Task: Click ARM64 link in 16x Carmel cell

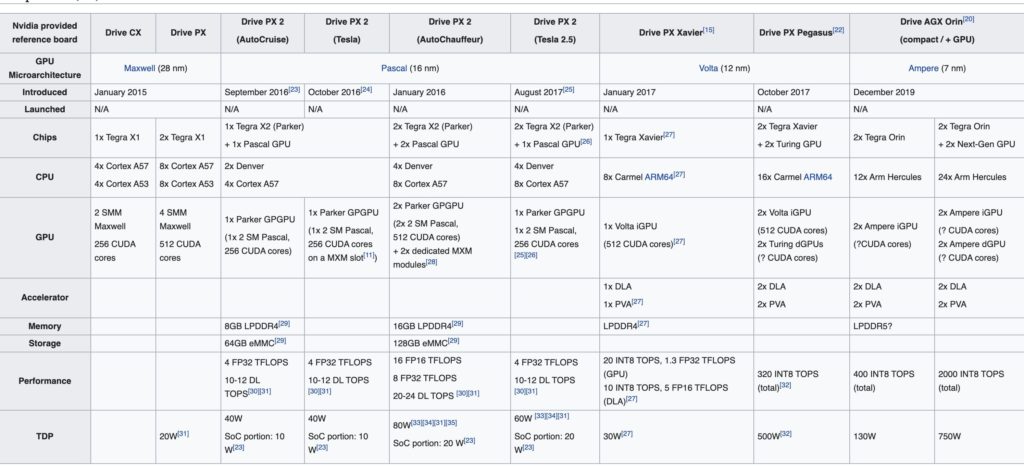Action: (817, 177)
